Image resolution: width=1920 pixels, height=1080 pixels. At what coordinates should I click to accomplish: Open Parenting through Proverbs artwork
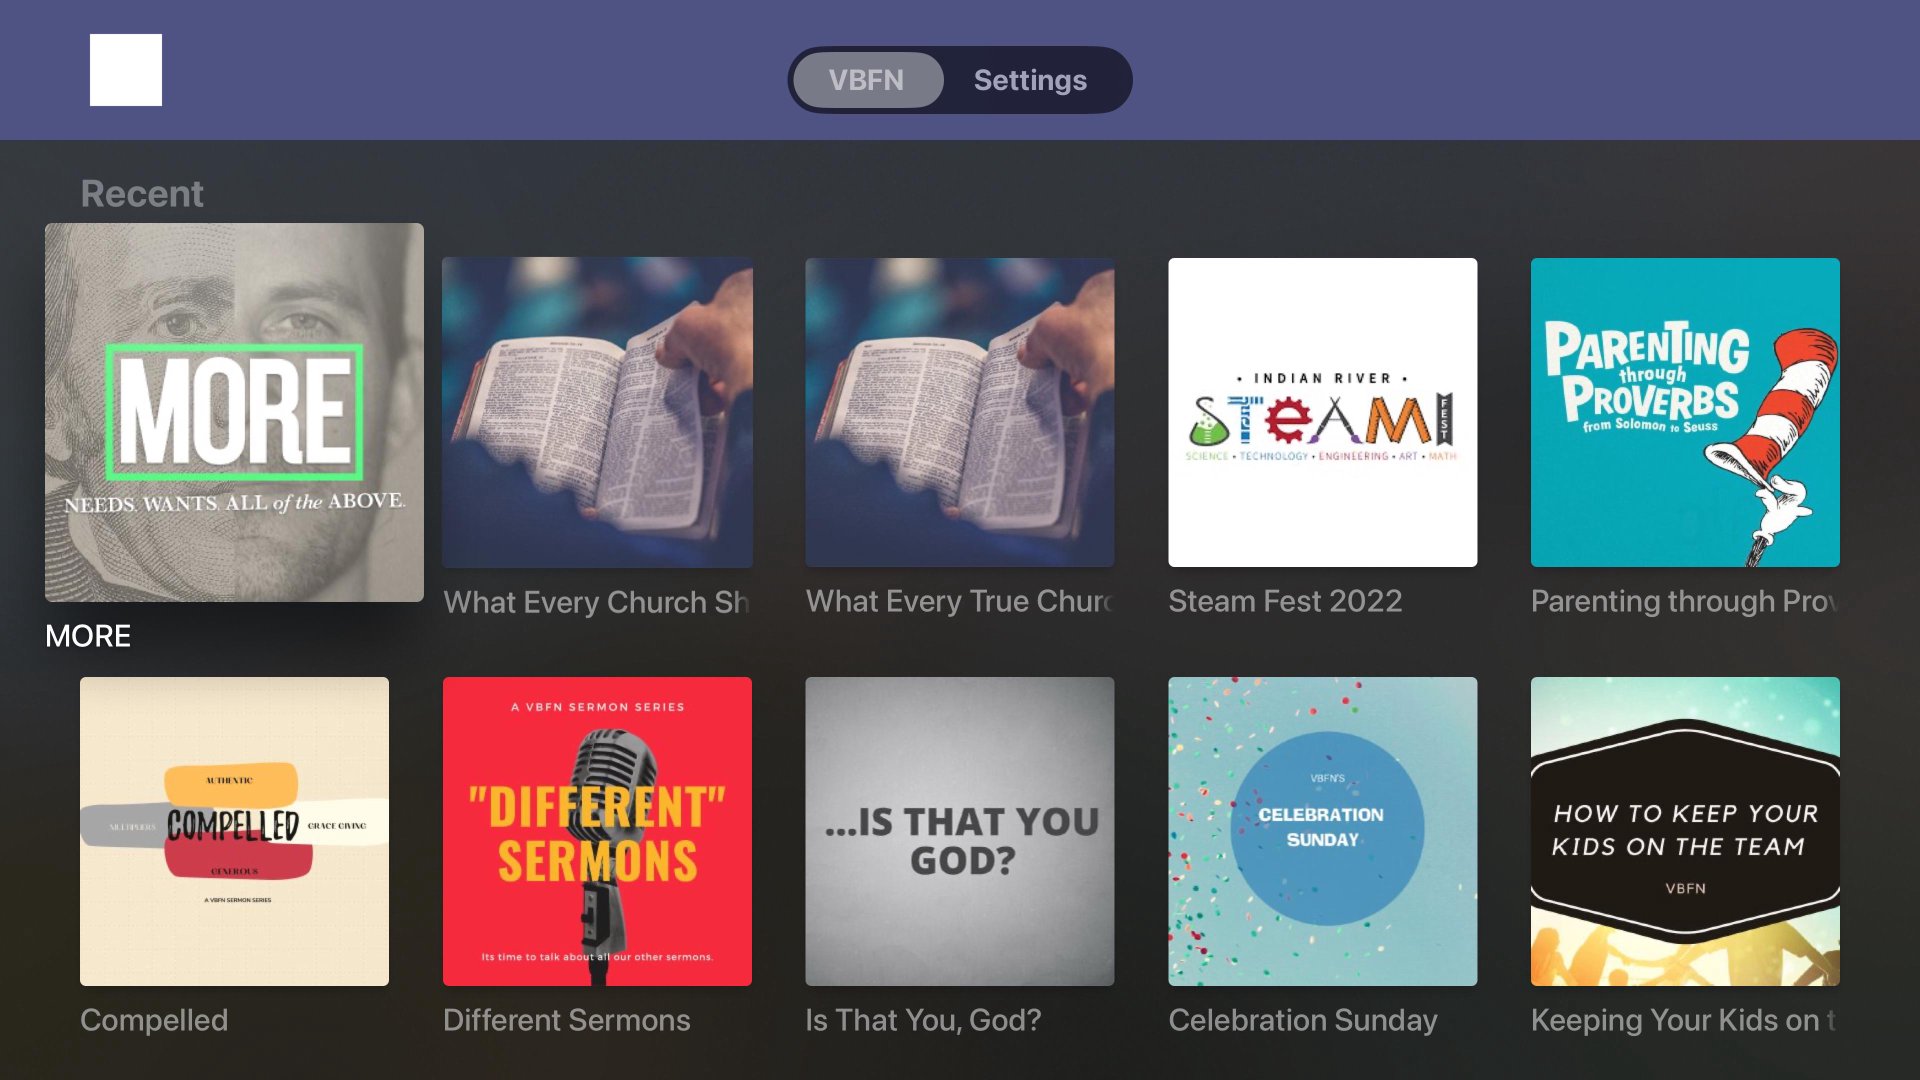(1685, 412)
